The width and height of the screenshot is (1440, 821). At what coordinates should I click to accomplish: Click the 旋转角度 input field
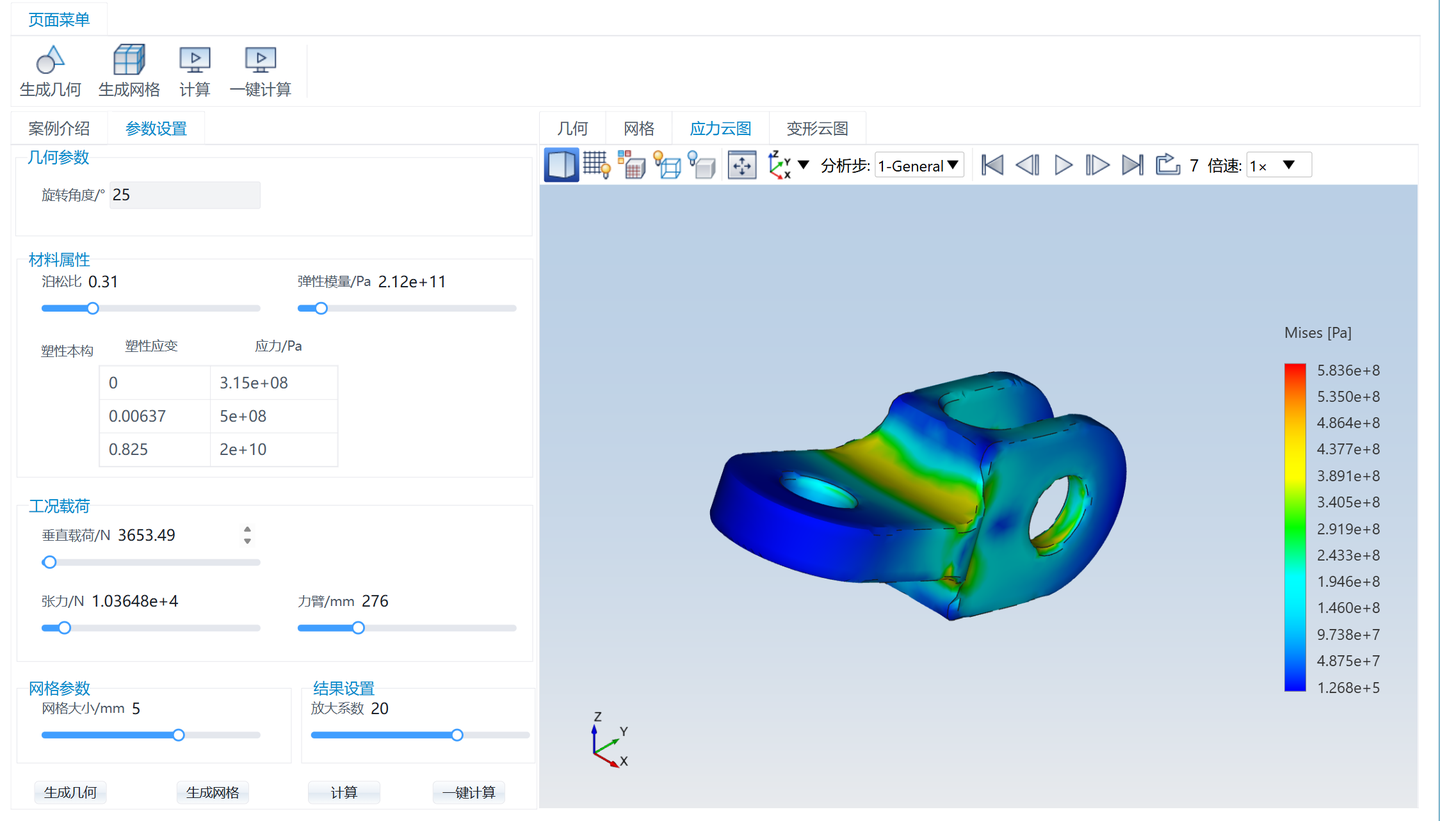point(185,195)
